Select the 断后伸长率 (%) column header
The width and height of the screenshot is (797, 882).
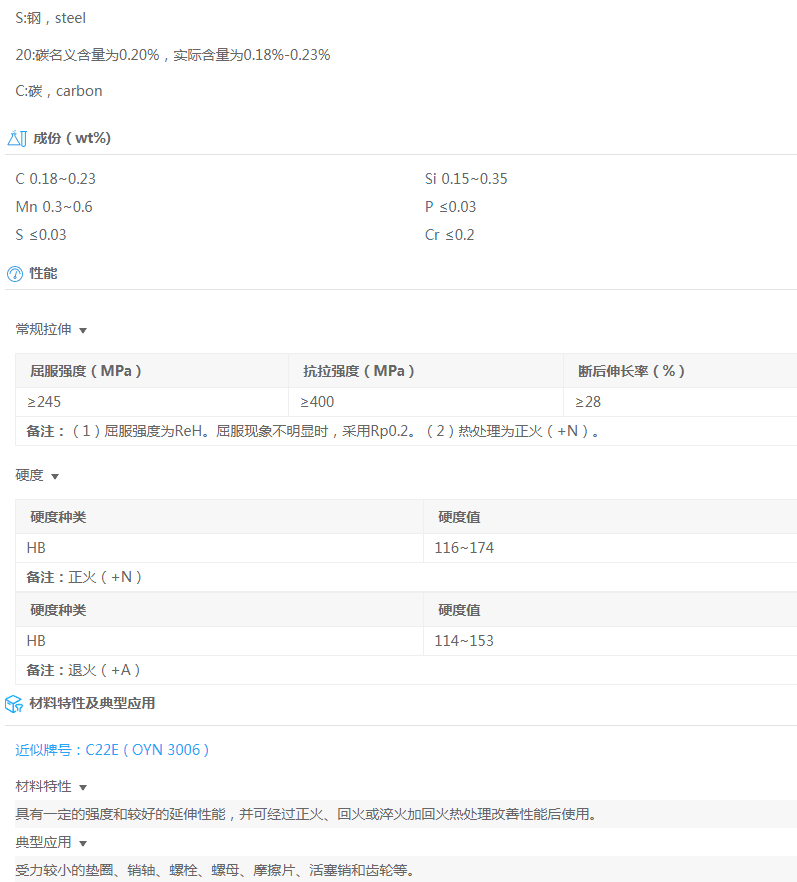pyautogui.click(x=631, y=371)
